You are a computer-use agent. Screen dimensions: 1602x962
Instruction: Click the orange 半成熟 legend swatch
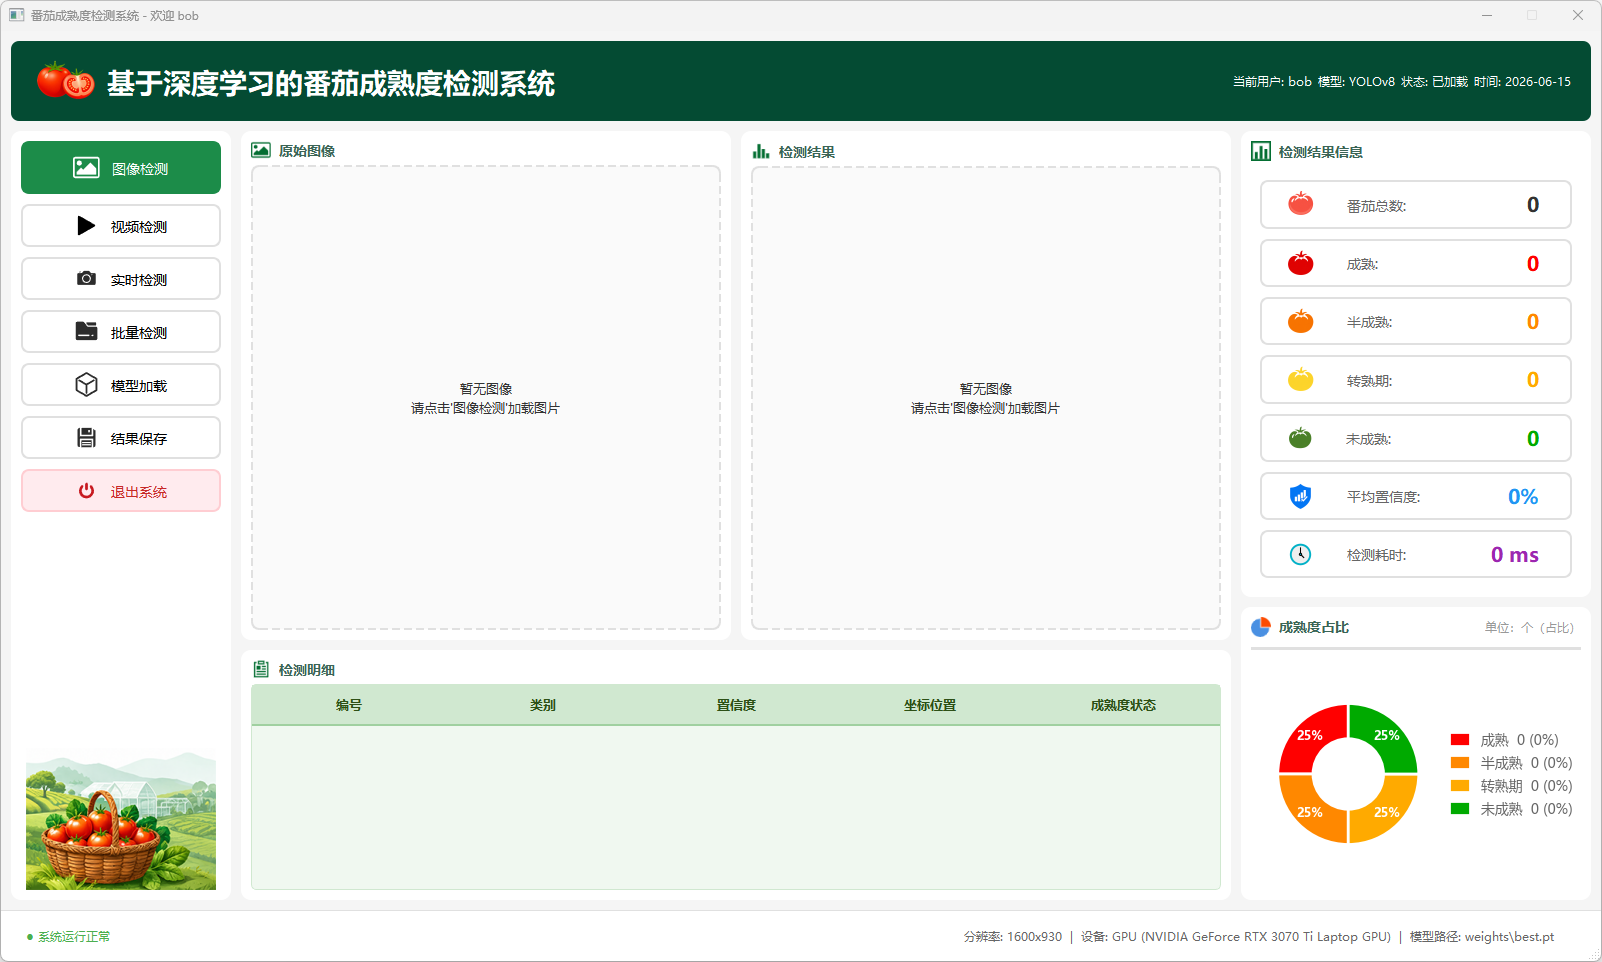coord(1460,763)
